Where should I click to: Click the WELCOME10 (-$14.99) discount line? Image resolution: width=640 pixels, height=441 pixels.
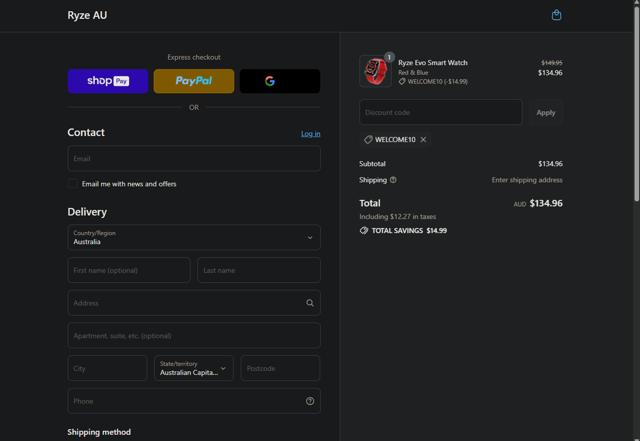(x=433, y=82)
